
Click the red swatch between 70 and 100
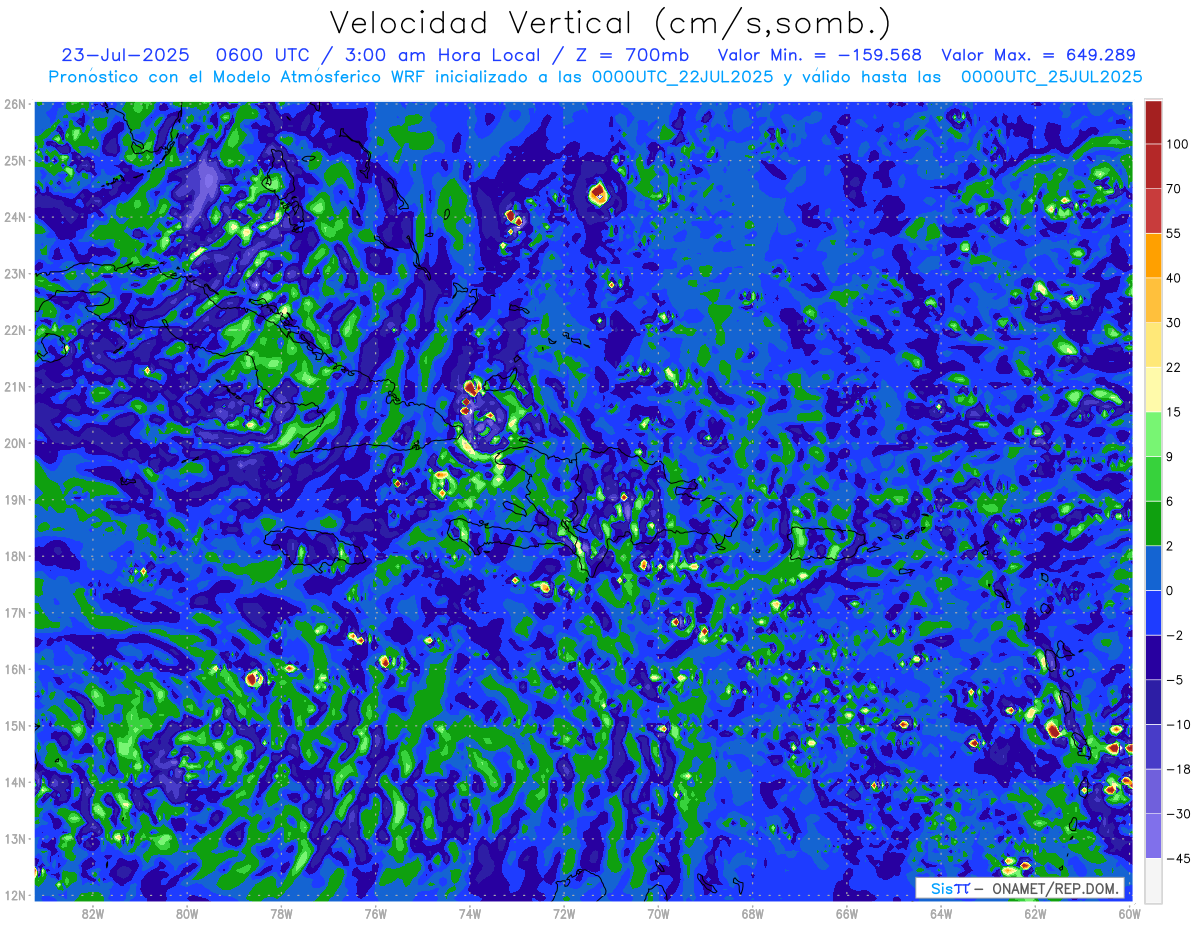click(1153, 166)
